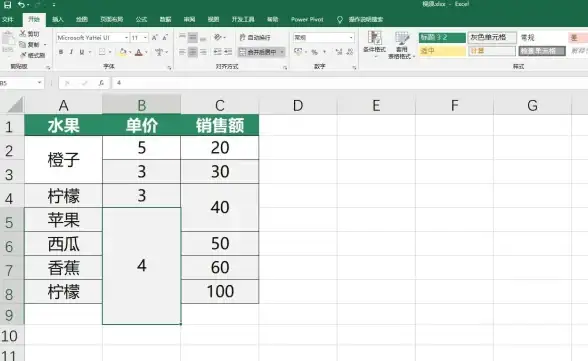The width and height of the screenshot is (588, 361).
Task: Apply the green 标题 3 2 cell style
Action: pyautogui.click(x=442, y=37)
